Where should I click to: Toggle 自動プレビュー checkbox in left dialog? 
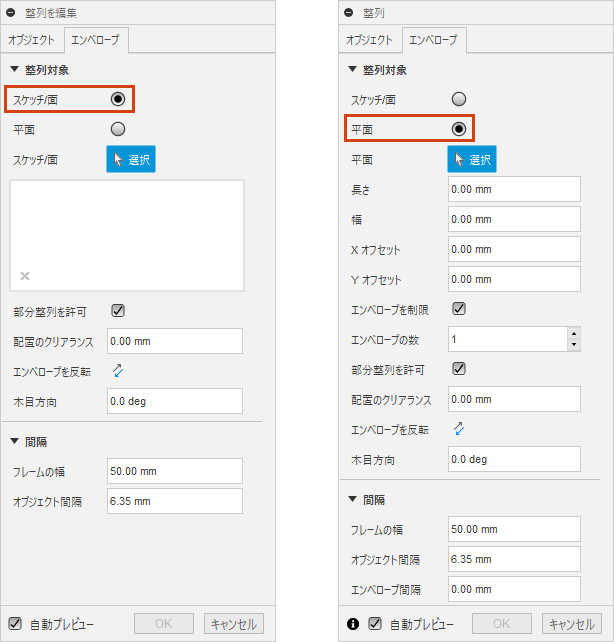(x=15, y=624)
